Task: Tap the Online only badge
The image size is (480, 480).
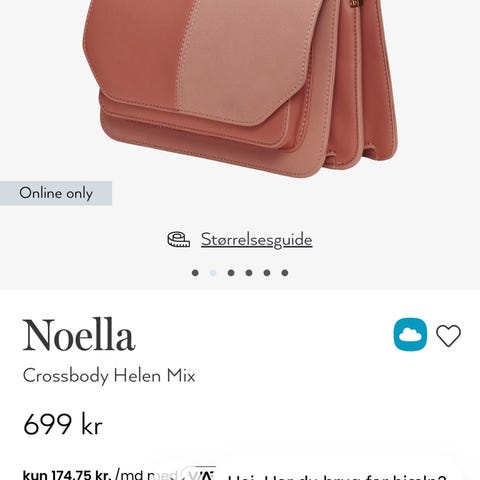Action: click(x=56, y=193)
